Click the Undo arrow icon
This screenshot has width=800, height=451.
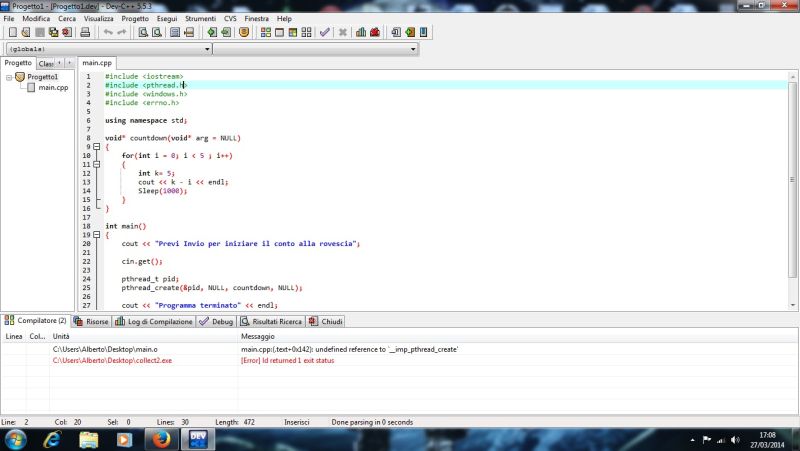pos(108,32)
